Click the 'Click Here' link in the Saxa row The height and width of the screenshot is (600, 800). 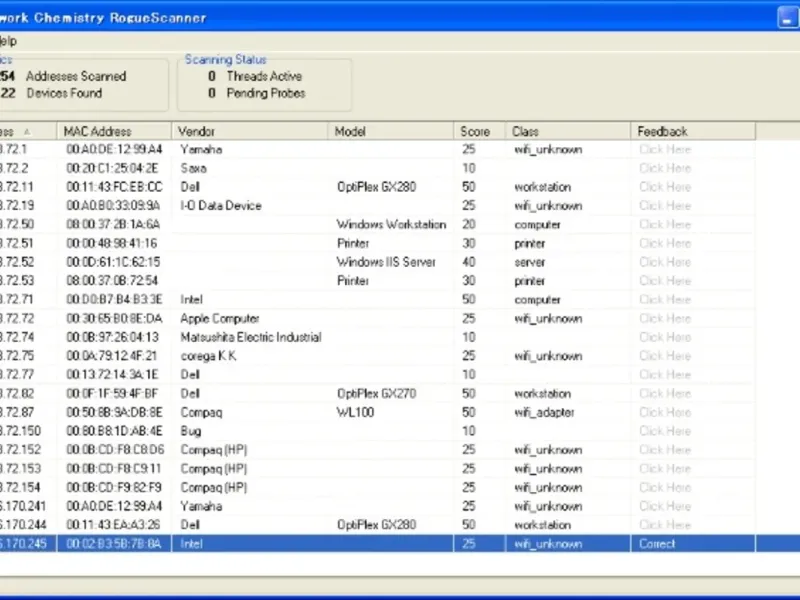coord(665,168)
